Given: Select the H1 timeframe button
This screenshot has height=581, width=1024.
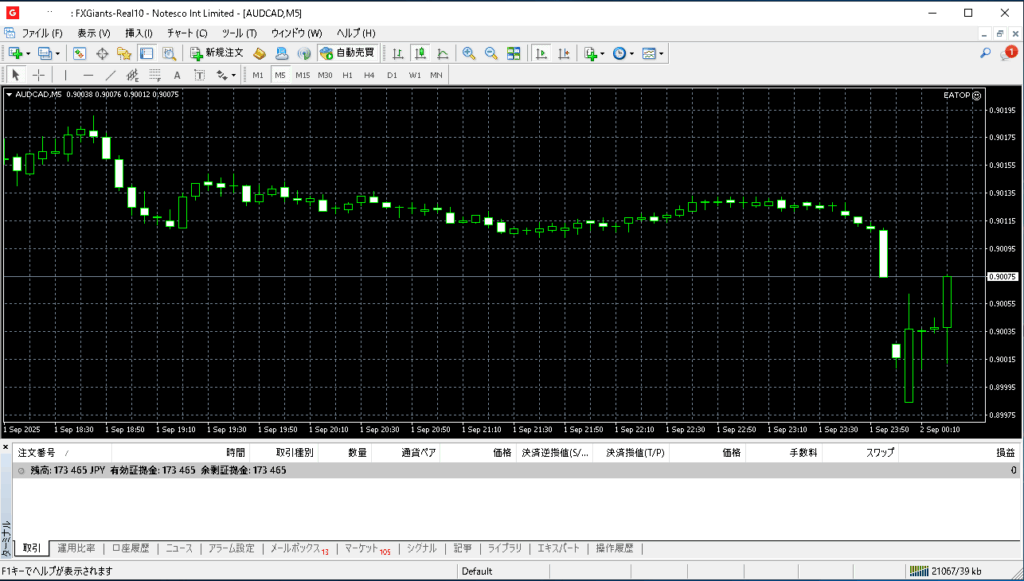Looking at the screenshot, I should click(347, 75).
